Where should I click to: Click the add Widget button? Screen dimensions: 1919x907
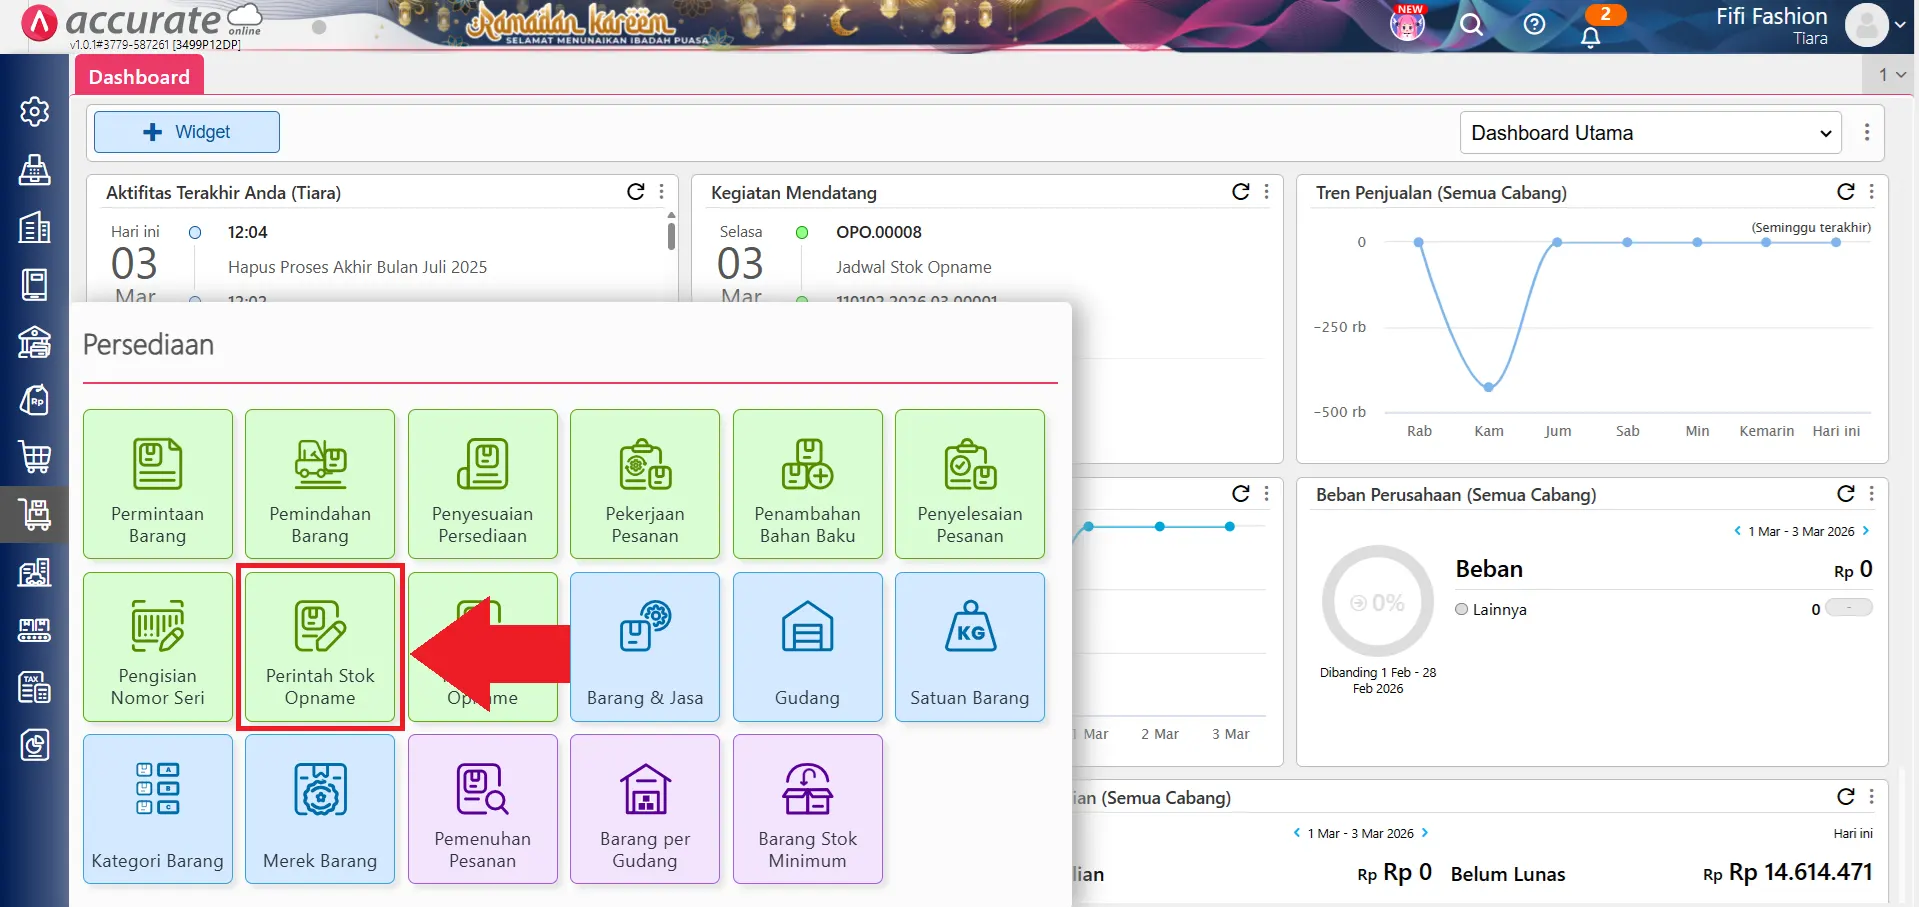coord(187,132)
